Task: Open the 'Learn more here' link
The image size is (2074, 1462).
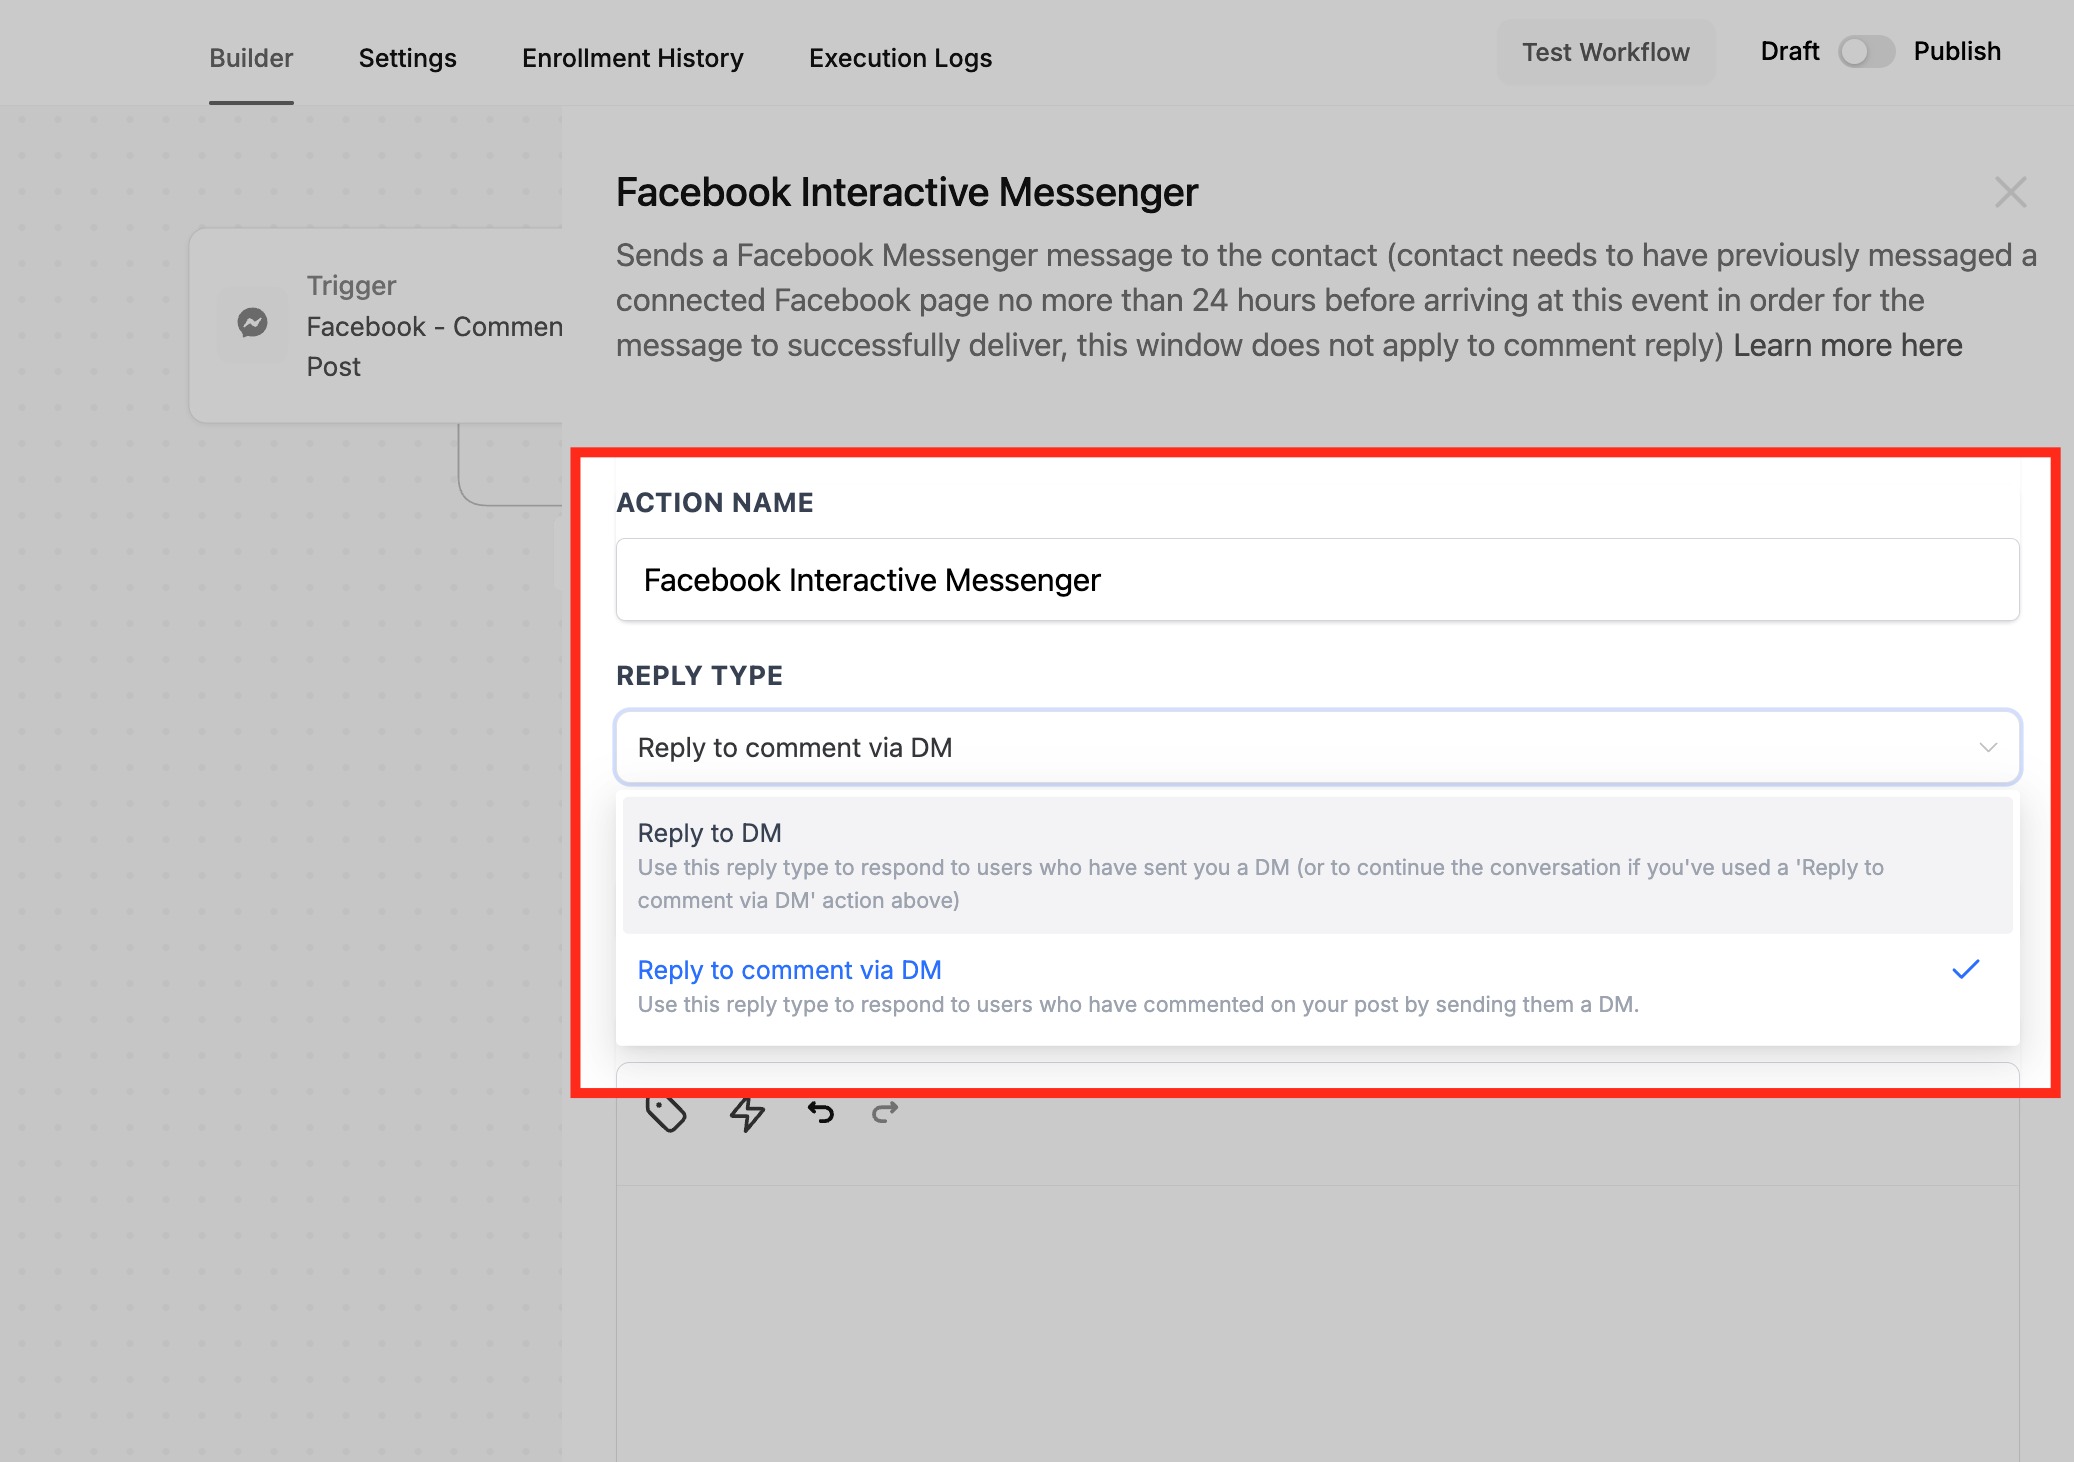Action: coord(1847,345)
